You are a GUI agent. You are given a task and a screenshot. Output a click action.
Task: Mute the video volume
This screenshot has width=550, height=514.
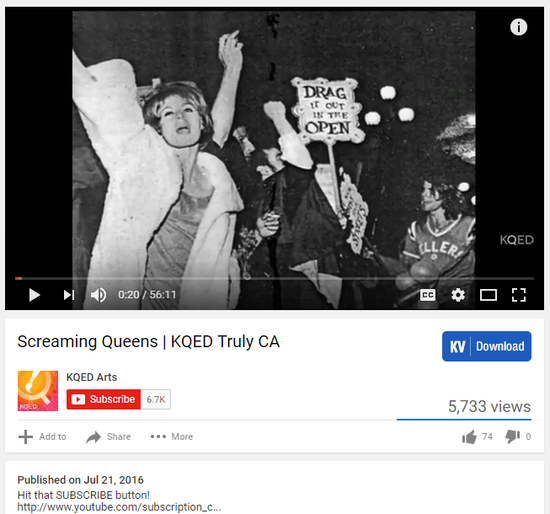pos(98,295)
